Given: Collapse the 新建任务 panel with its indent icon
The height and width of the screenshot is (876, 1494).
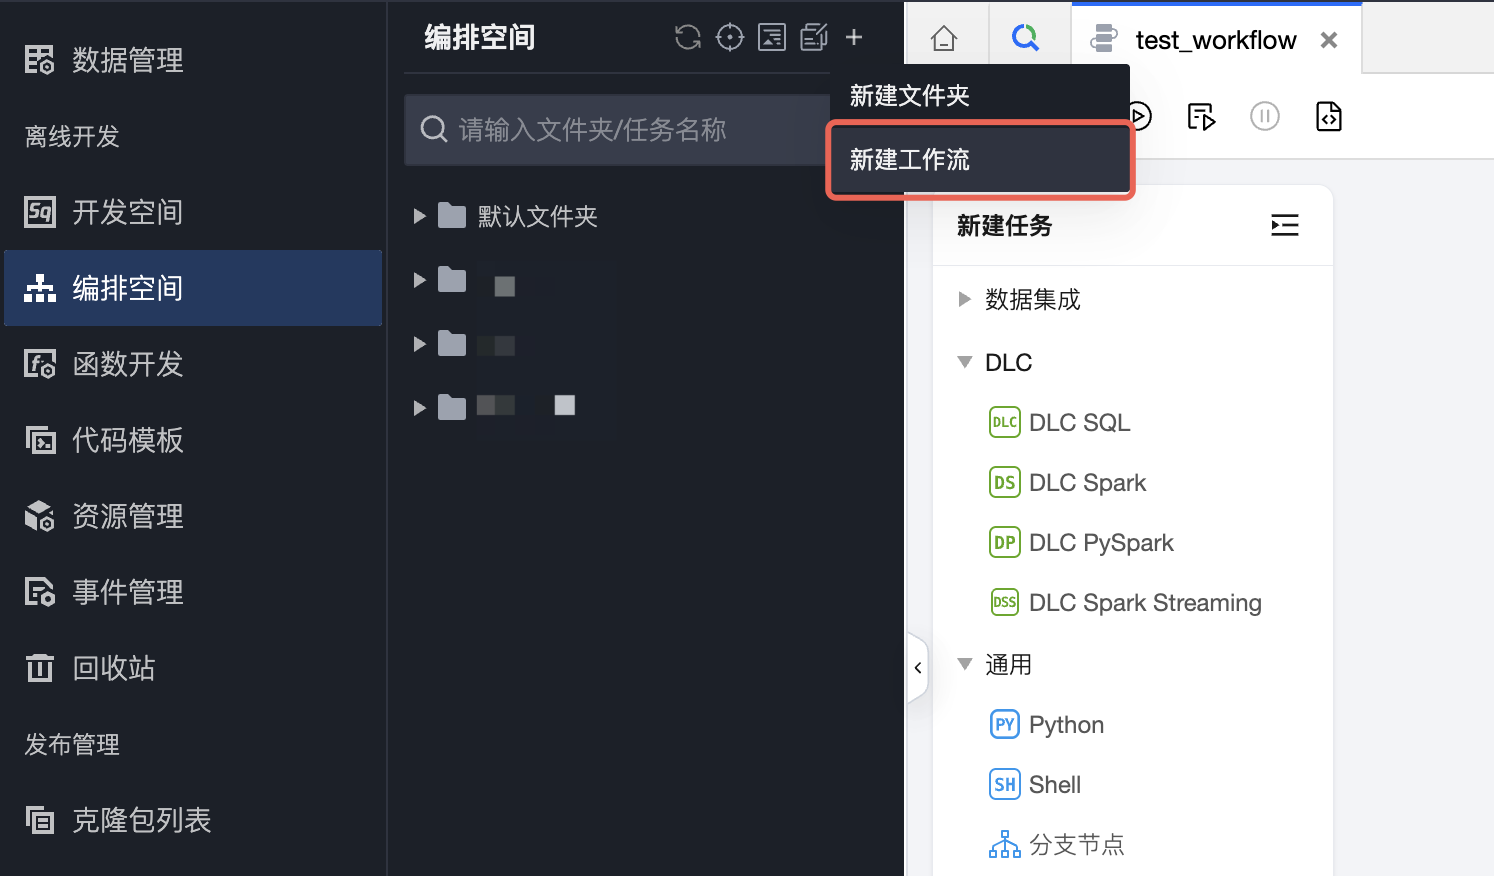Looking at the screenshot, I should pyautogui.click(x=1285, y=225).
